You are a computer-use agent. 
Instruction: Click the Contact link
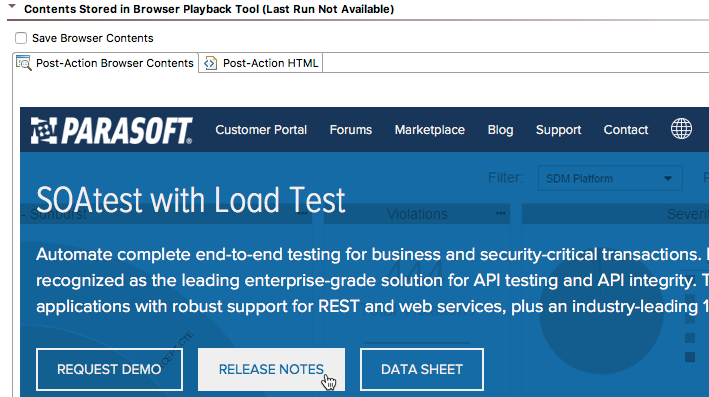626,130
